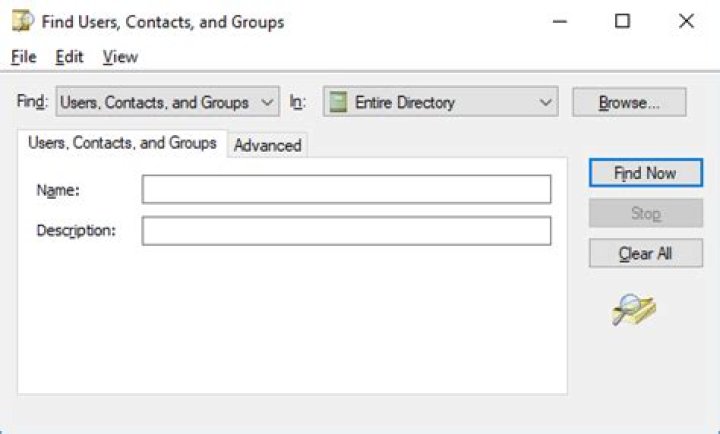Click the Clear All button
Image resolution: width=720 pixels, height=434 pixels.
(646, 253)
